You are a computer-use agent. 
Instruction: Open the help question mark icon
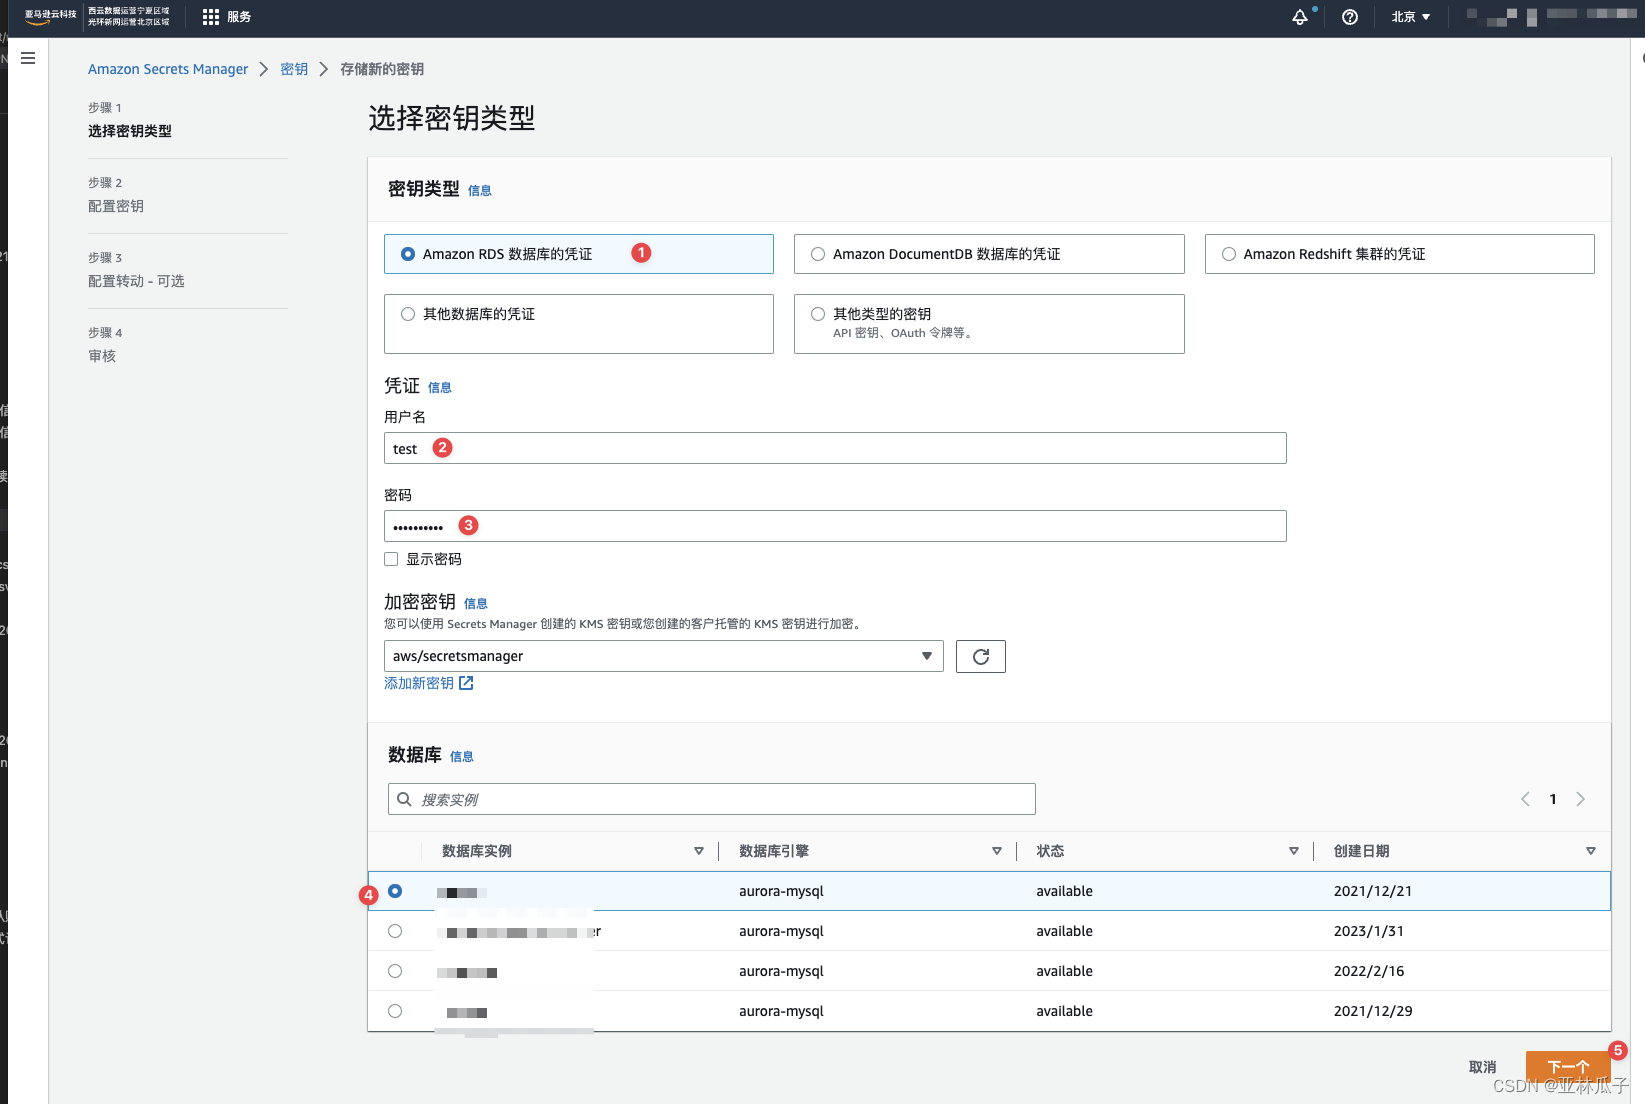point(1350,17)
